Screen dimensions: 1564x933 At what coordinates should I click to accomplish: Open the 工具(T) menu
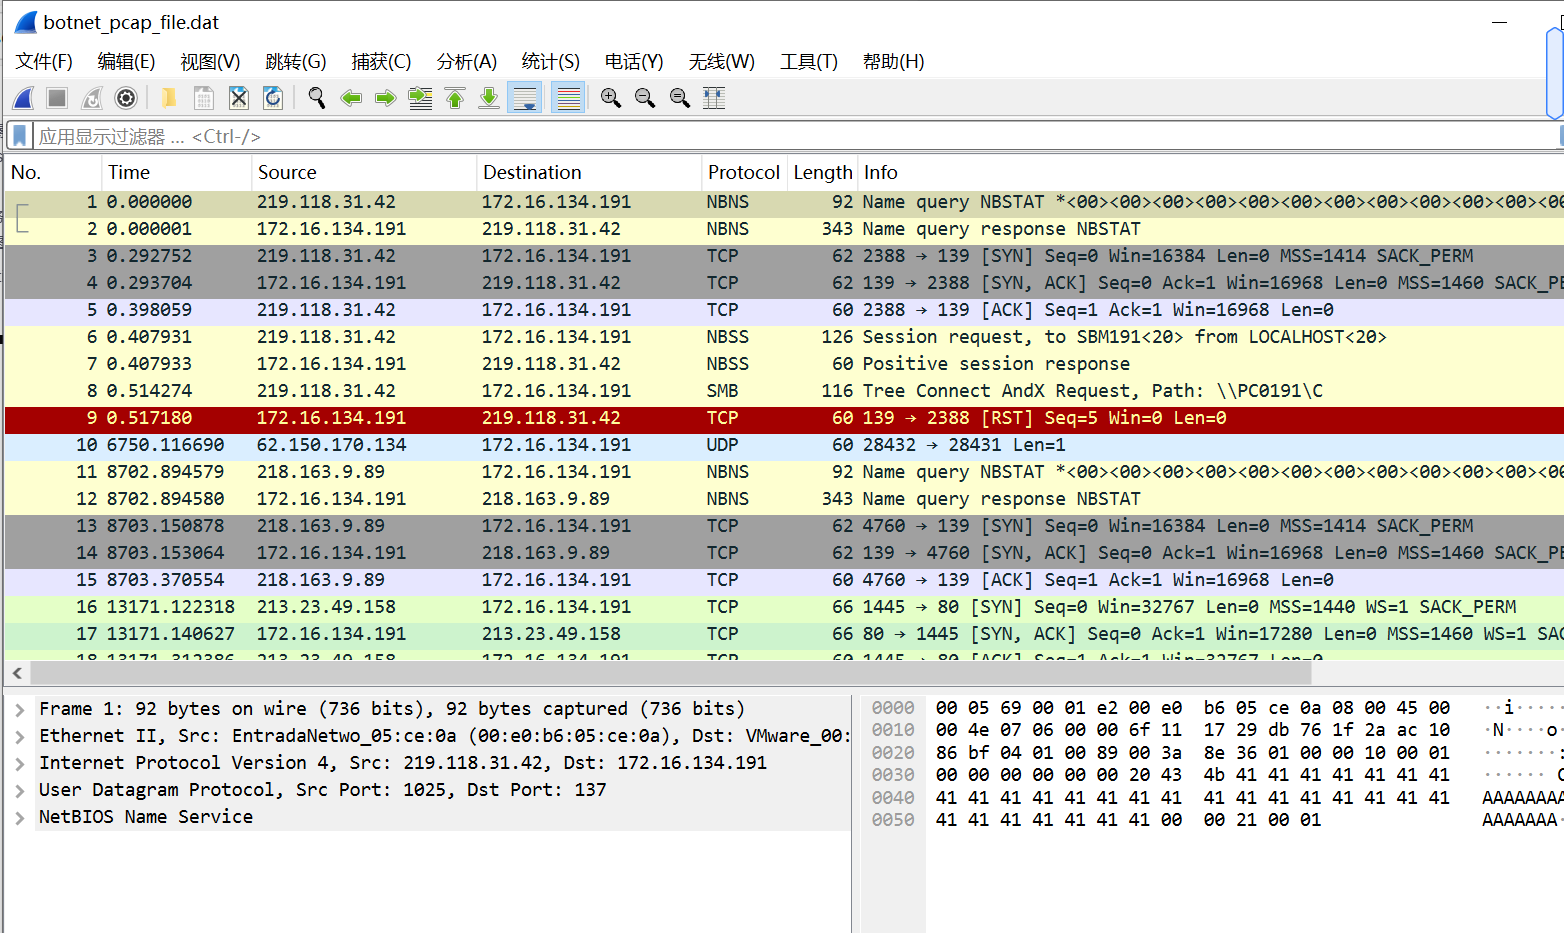coord(809,62)
